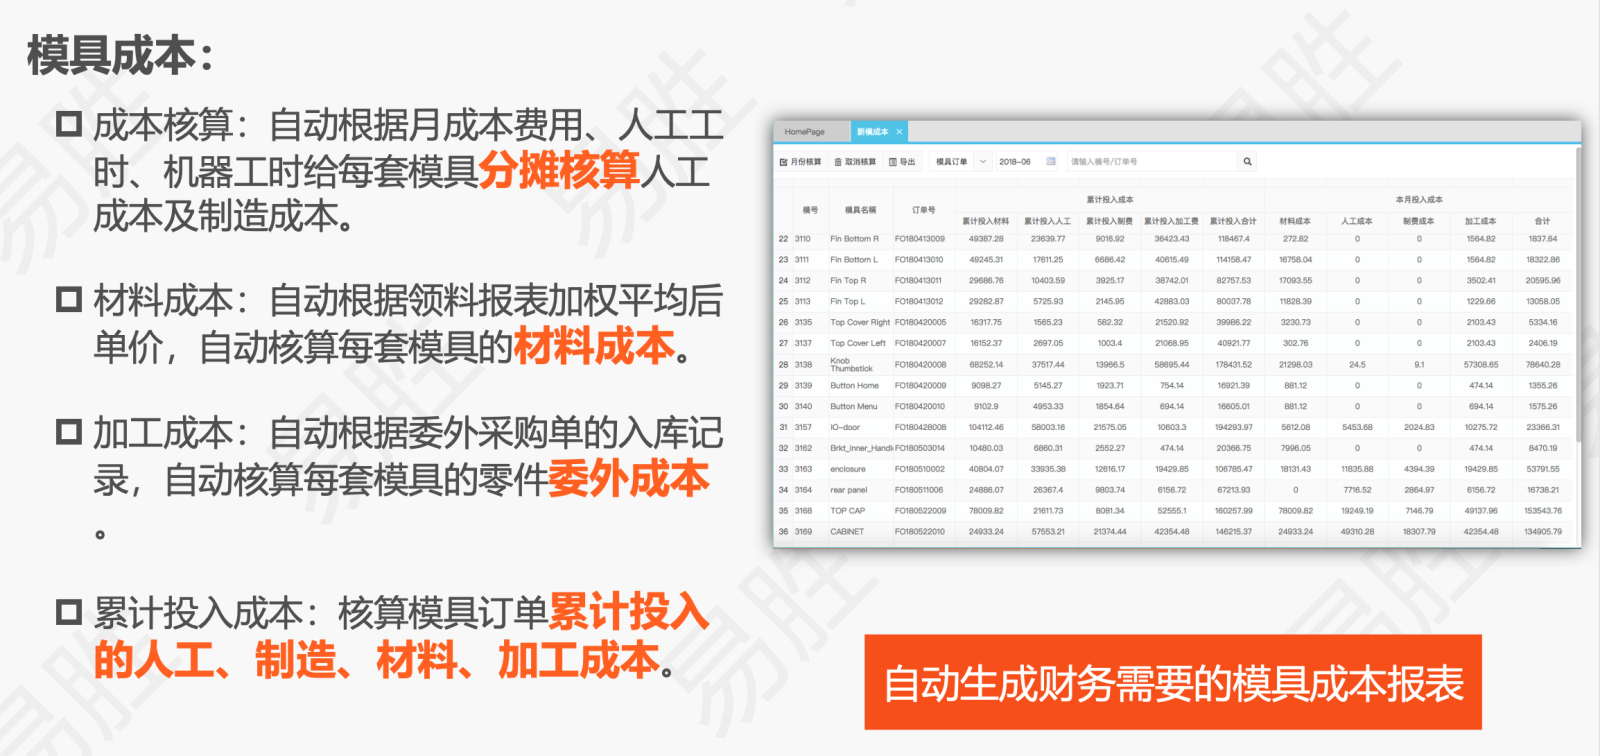Click the 累计投入制费 column header
Image resolution: width=1600 pixels, height=756 pixels.
pyautogui.click(x=1110, y=221)
